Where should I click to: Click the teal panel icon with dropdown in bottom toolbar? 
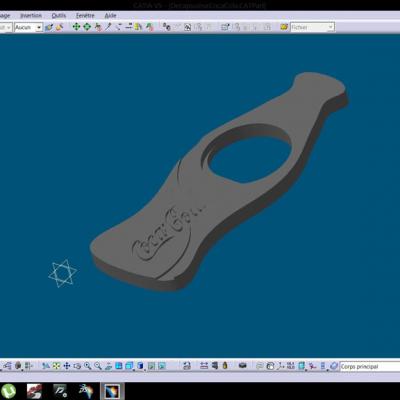(x=302, y=366)
